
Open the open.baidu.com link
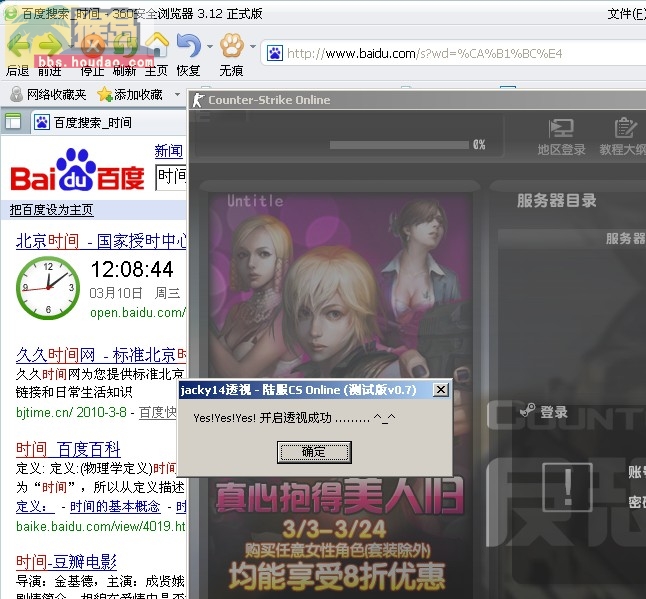coord(138,313)
